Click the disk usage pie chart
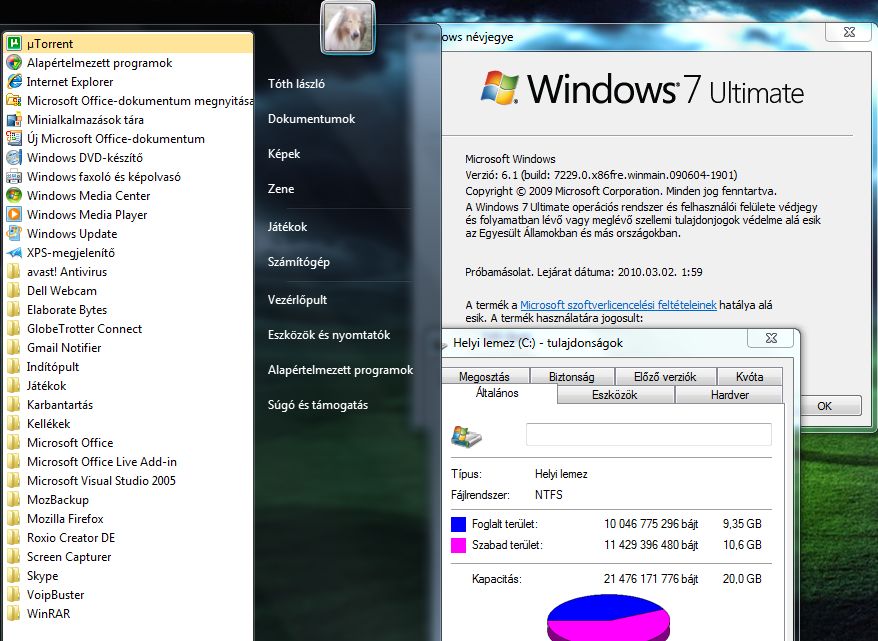 tap(608, 617)
